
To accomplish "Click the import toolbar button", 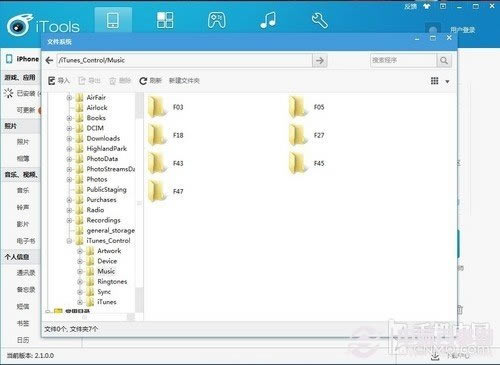I will (59, 81).
